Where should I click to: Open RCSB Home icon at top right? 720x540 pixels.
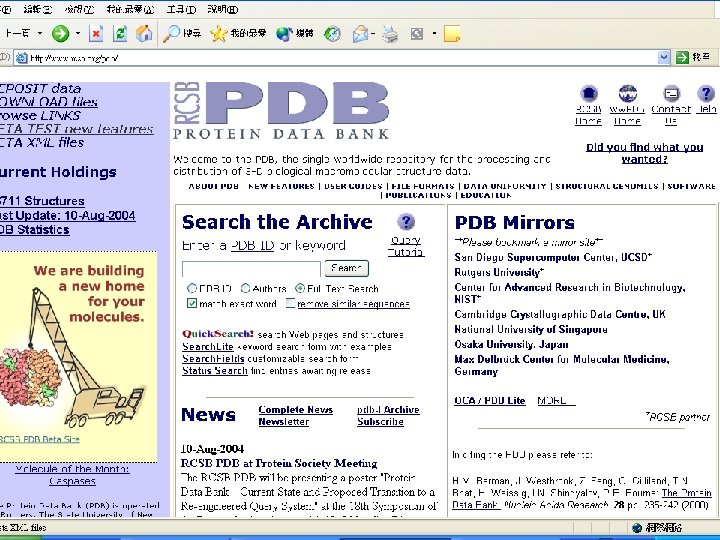pos(589,94)
